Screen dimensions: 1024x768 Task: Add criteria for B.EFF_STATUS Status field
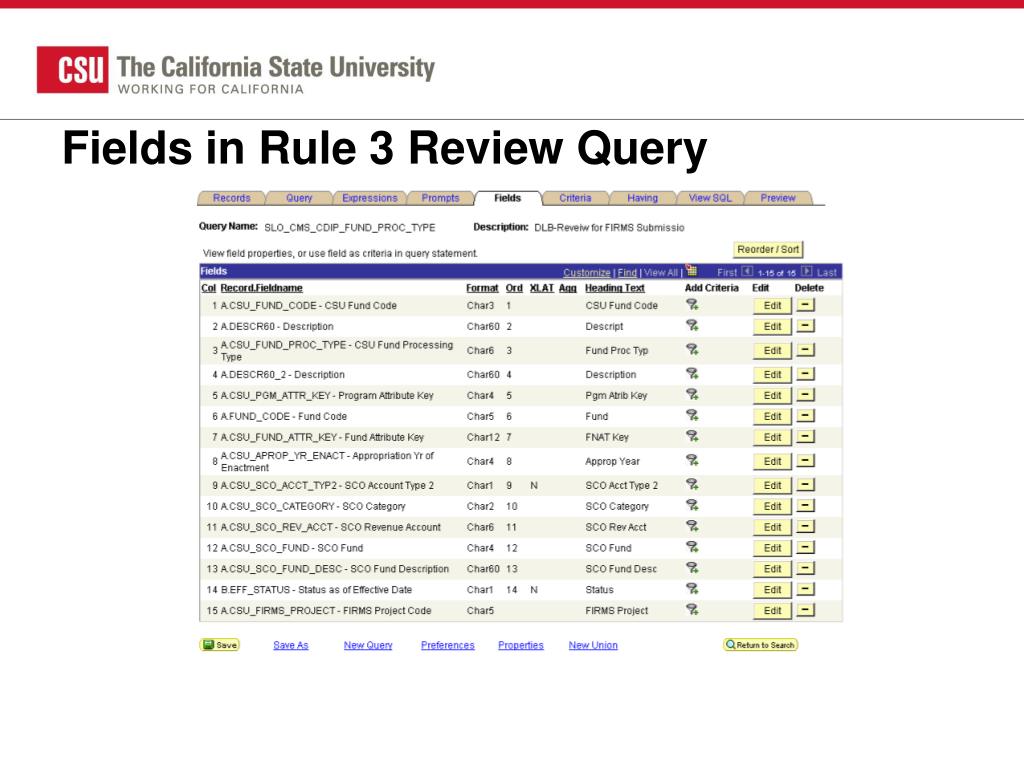[x=692, y=589]
